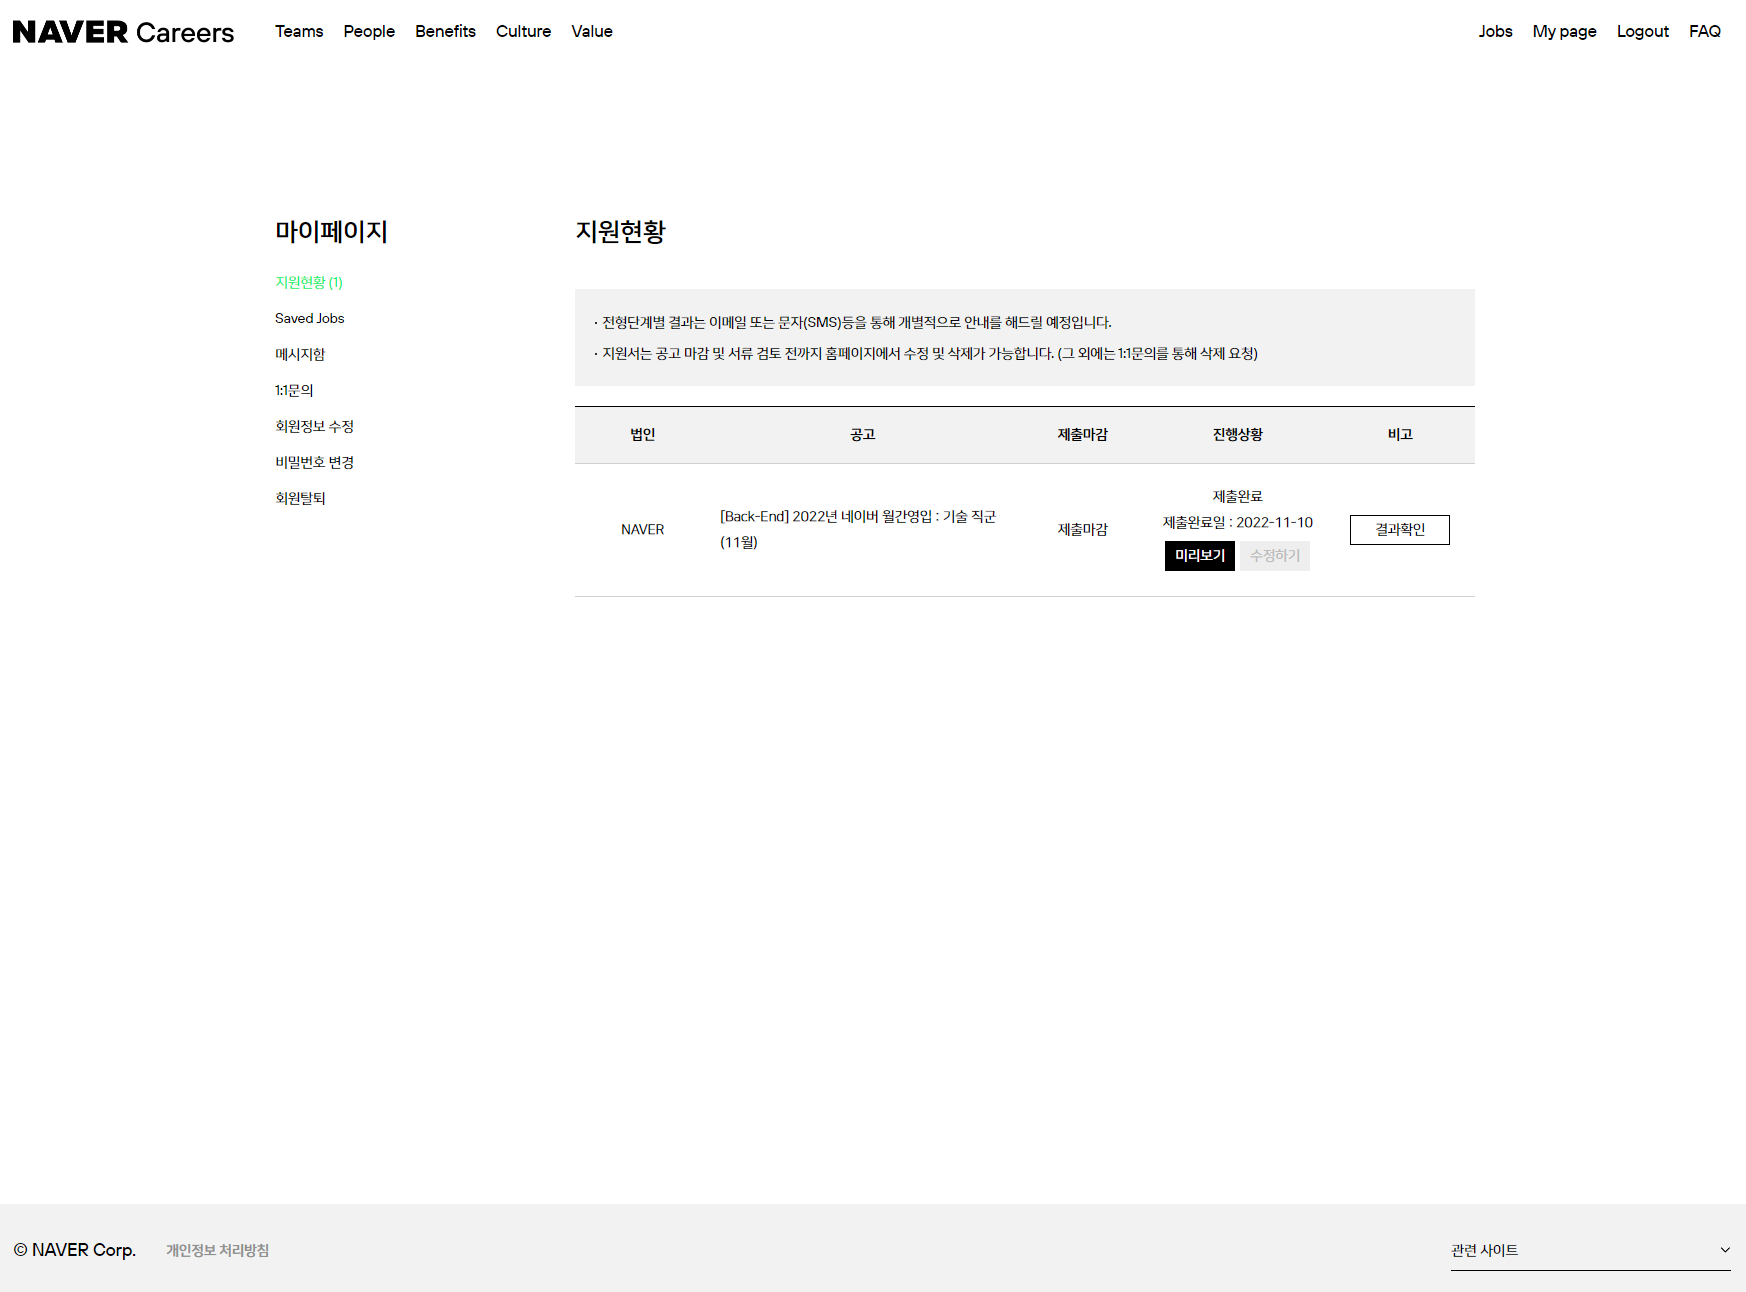Image resolution: width=1746 pixels, height=1292 pixels.
Task: Open the FAQ page
Action: pyautogui.click(x=1704, y=31)
